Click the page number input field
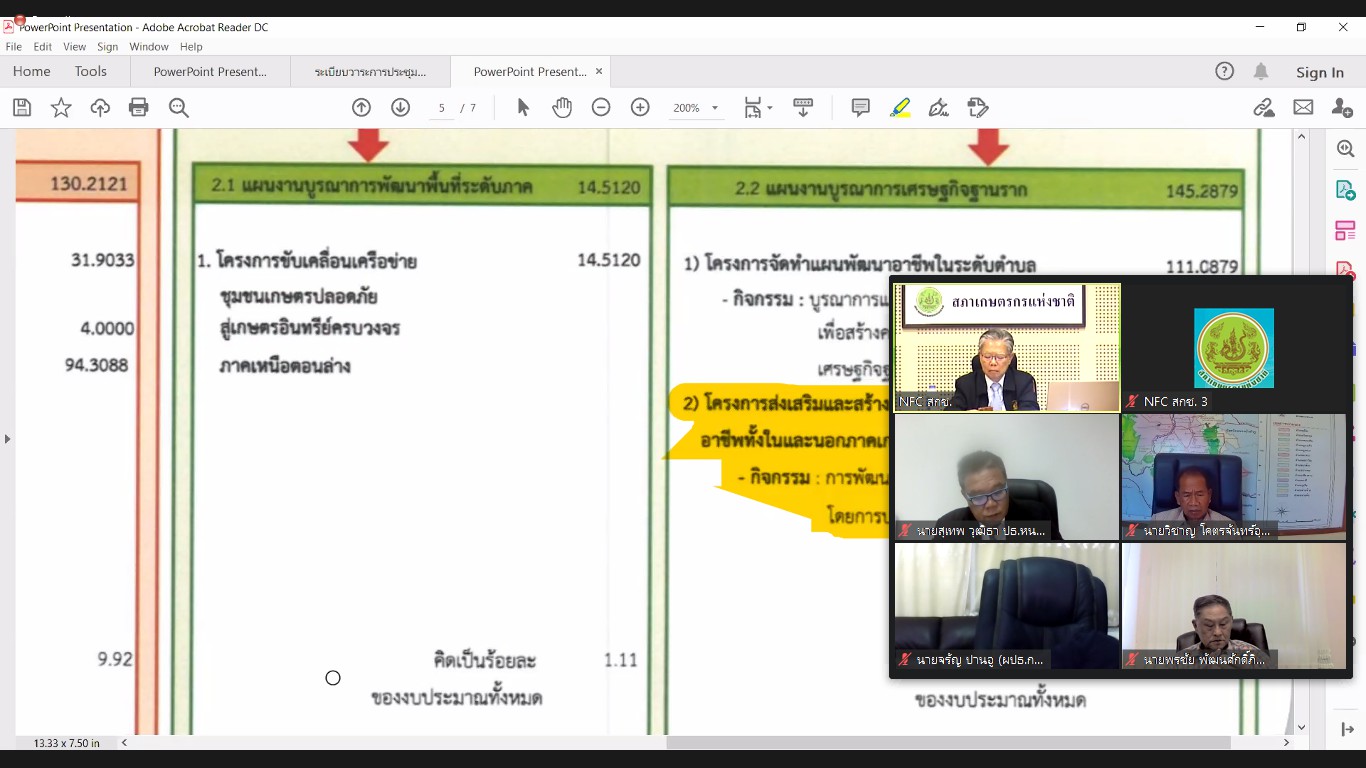 tap(441, 108)
